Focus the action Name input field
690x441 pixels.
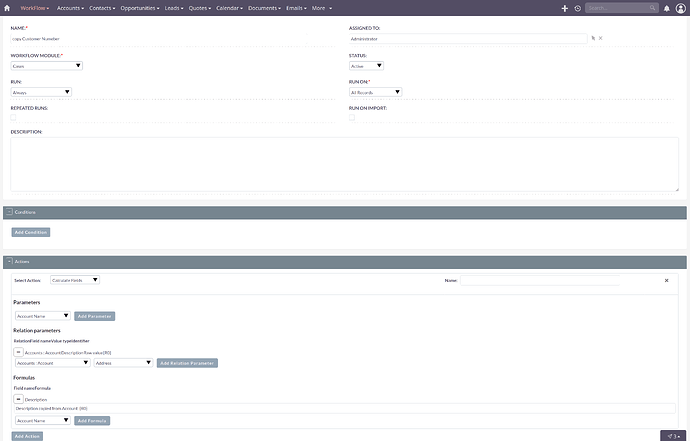point(540,280)
